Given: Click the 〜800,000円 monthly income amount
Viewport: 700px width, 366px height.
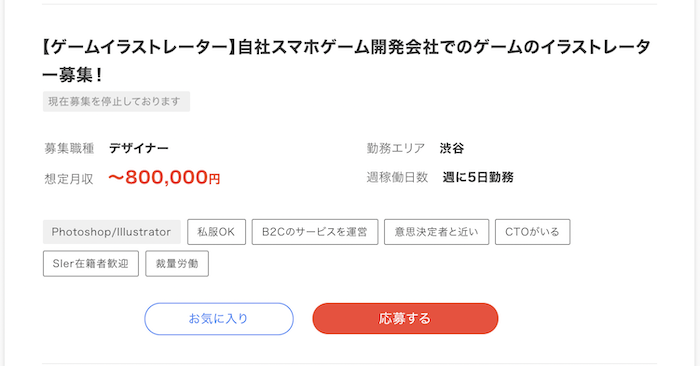Looking at the screenshot, I should [x=164, y=178].
